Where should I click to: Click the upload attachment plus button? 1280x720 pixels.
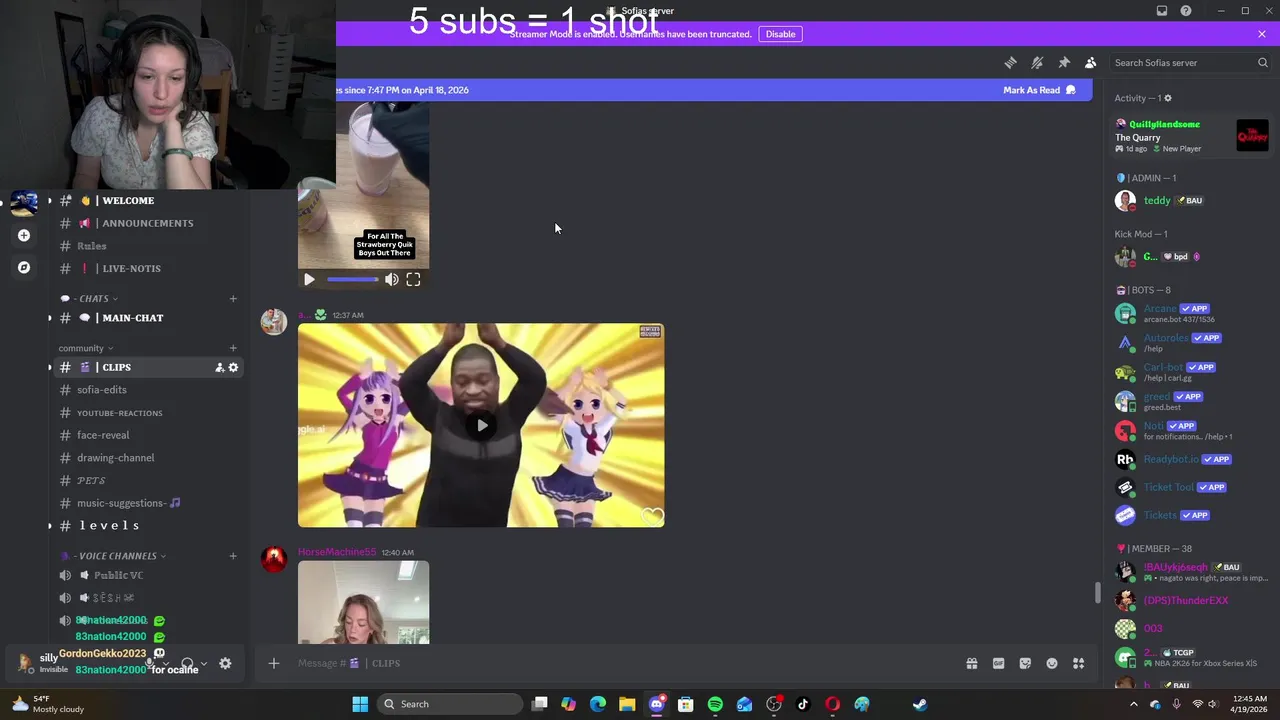pyautogui.click(x=273, y=663)
